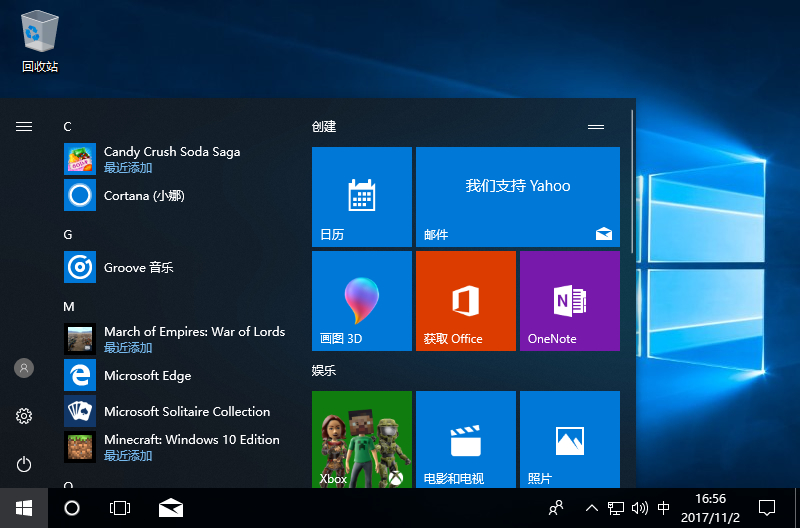Show hidden system tray icons chevron
The image size is (800, 528).
point(591,508)
